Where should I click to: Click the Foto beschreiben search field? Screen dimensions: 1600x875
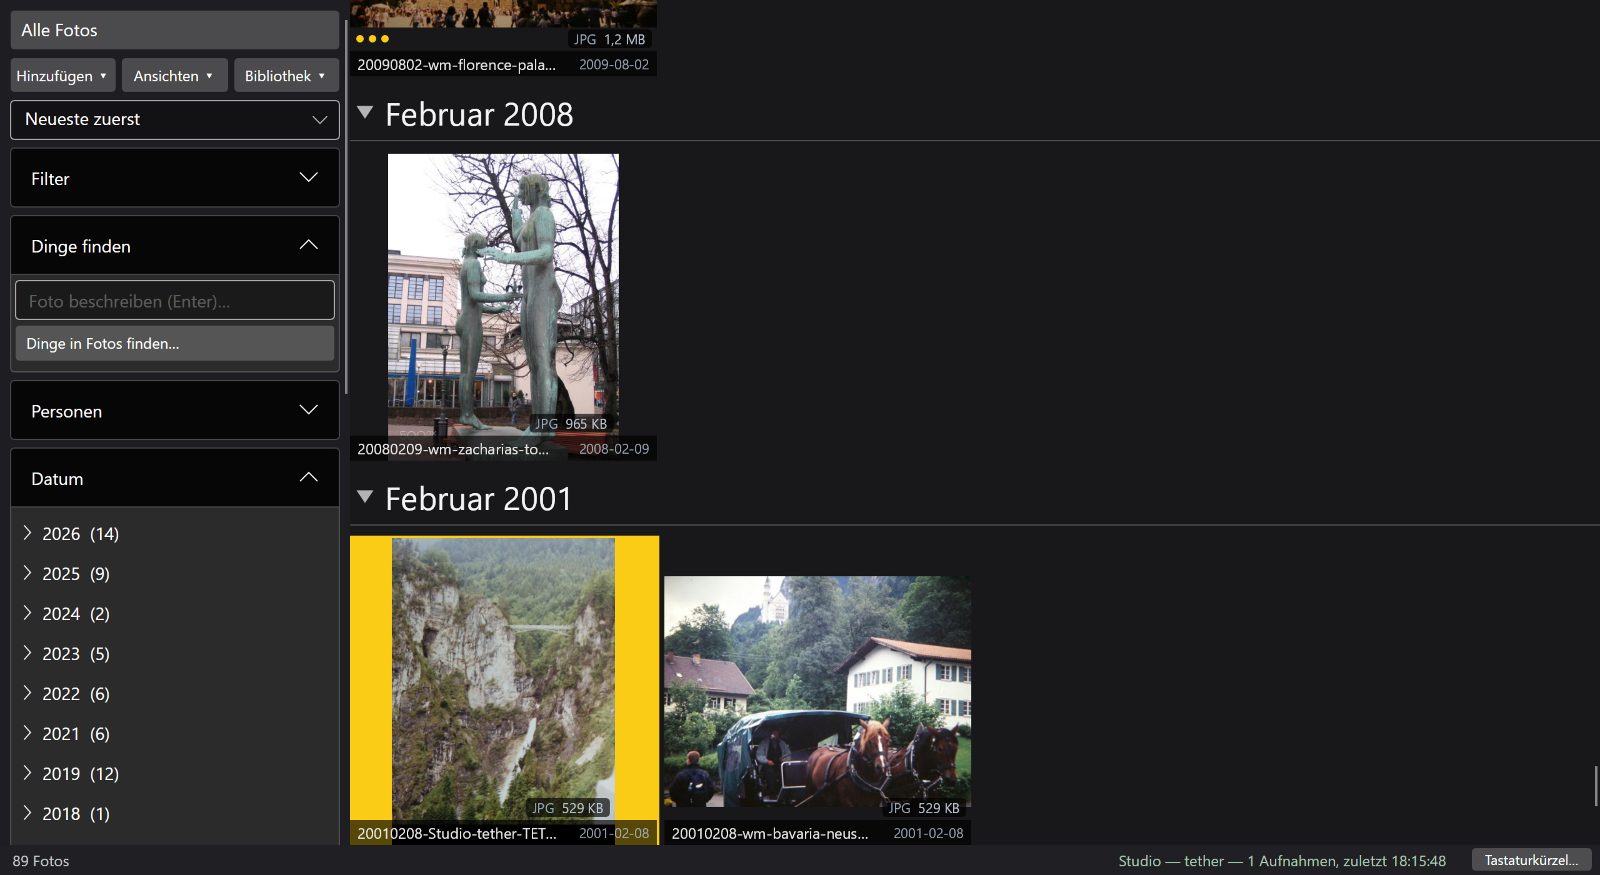click(x=175, y=300)
